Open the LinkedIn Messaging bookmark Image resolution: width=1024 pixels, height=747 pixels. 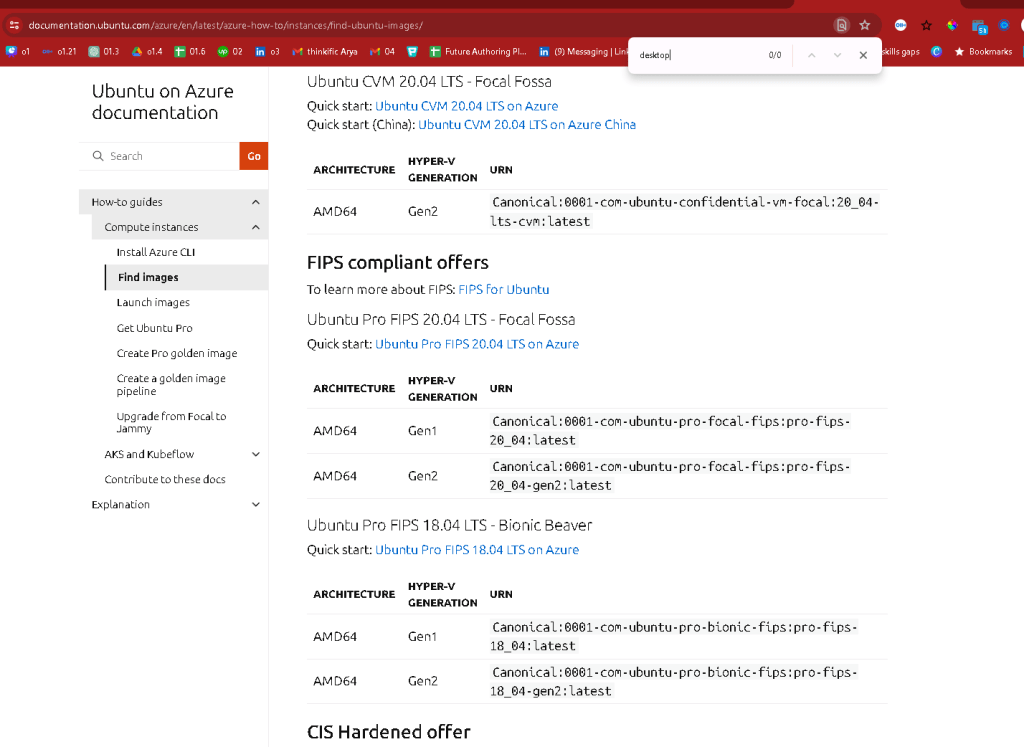[583, 52]
